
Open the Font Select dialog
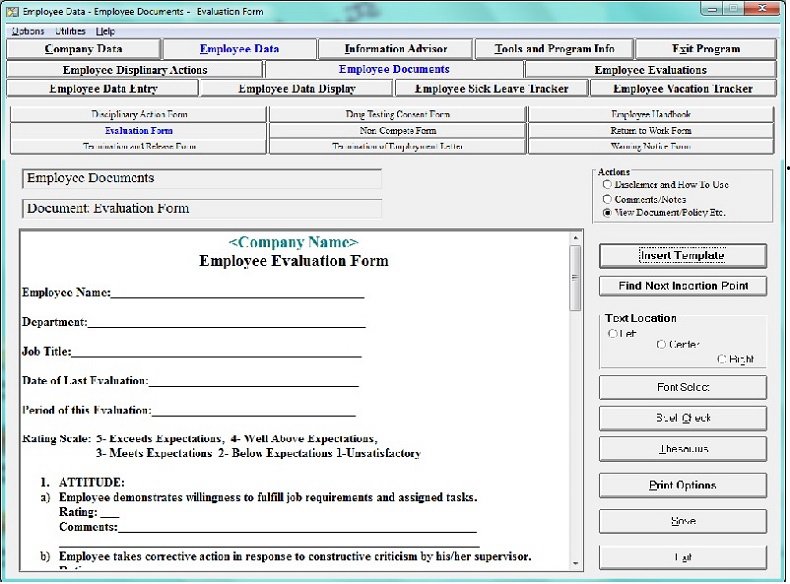pos(683,387)
